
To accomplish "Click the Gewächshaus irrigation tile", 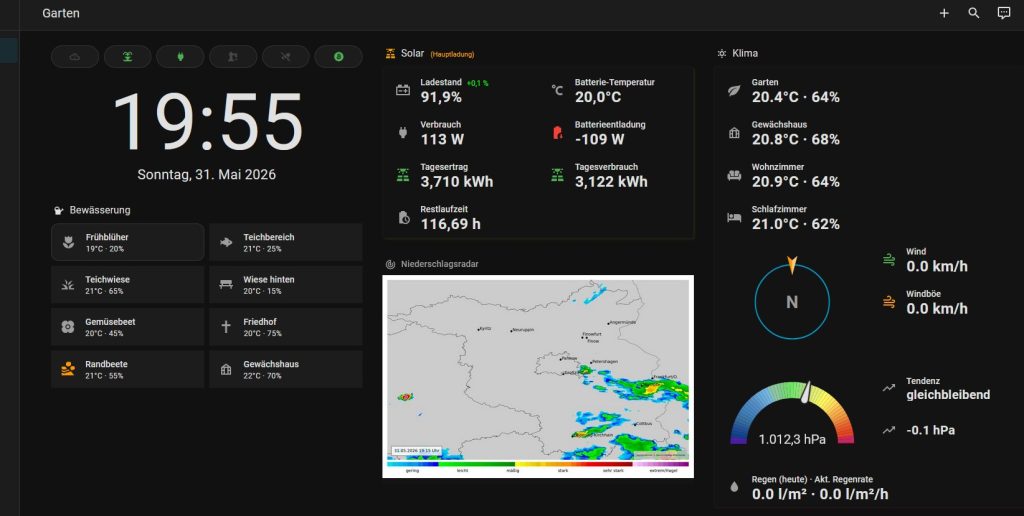I will pos(286,369).
